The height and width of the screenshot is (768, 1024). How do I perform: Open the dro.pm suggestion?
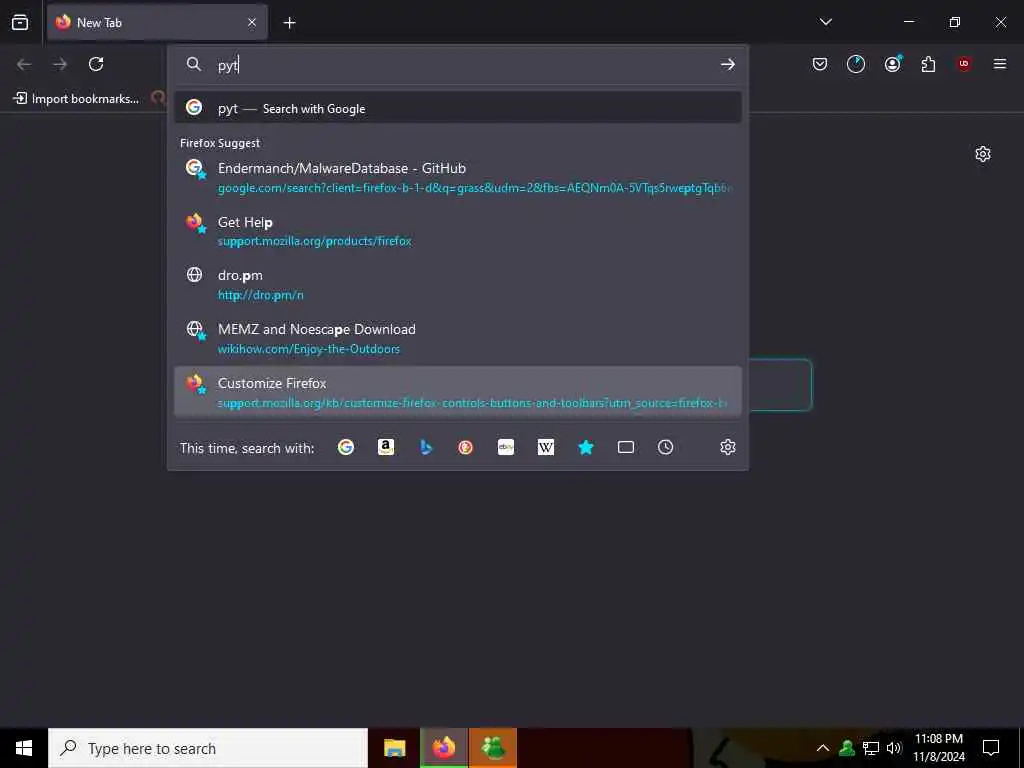[x=458, y=285]
